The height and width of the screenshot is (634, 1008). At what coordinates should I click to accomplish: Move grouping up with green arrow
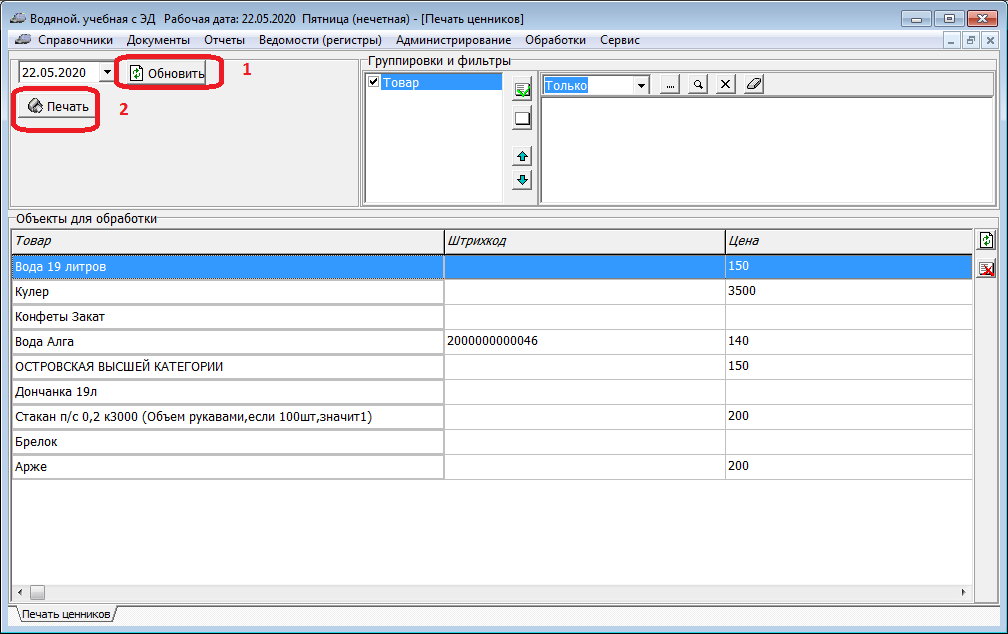[522, 156]
